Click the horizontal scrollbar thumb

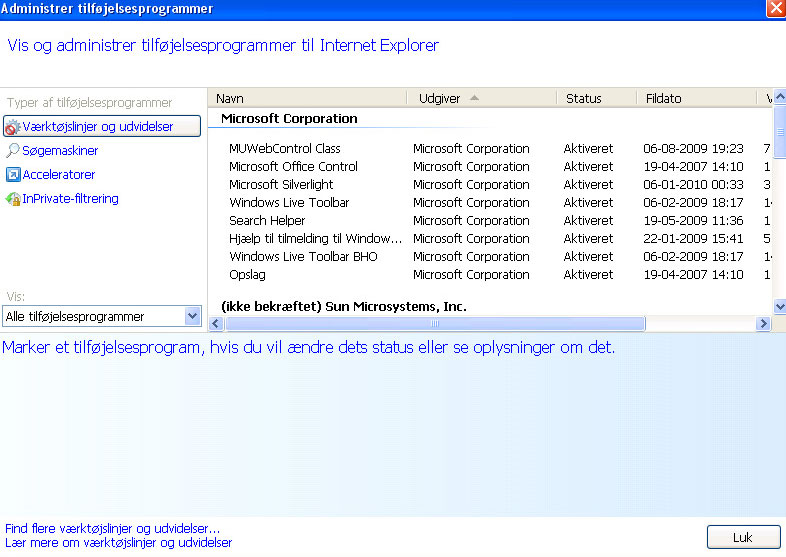click(435, 323)
